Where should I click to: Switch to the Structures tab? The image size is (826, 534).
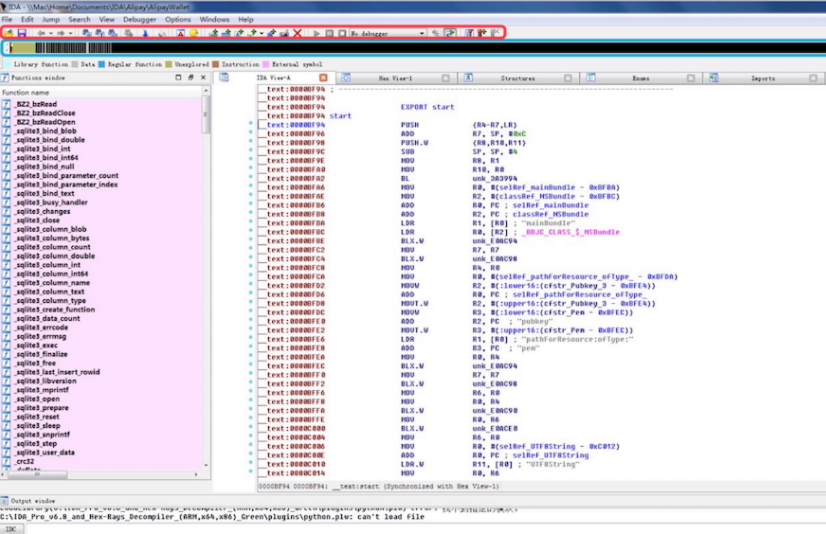point(517,77)
